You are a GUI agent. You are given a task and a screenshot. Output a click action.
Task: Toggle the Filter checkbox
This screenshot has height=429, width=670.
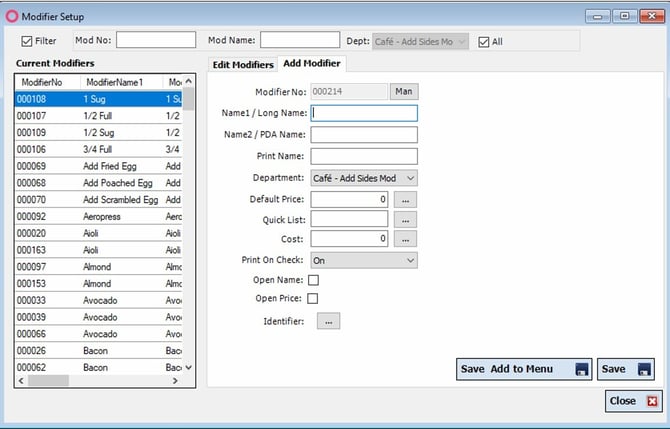(27, 41)
